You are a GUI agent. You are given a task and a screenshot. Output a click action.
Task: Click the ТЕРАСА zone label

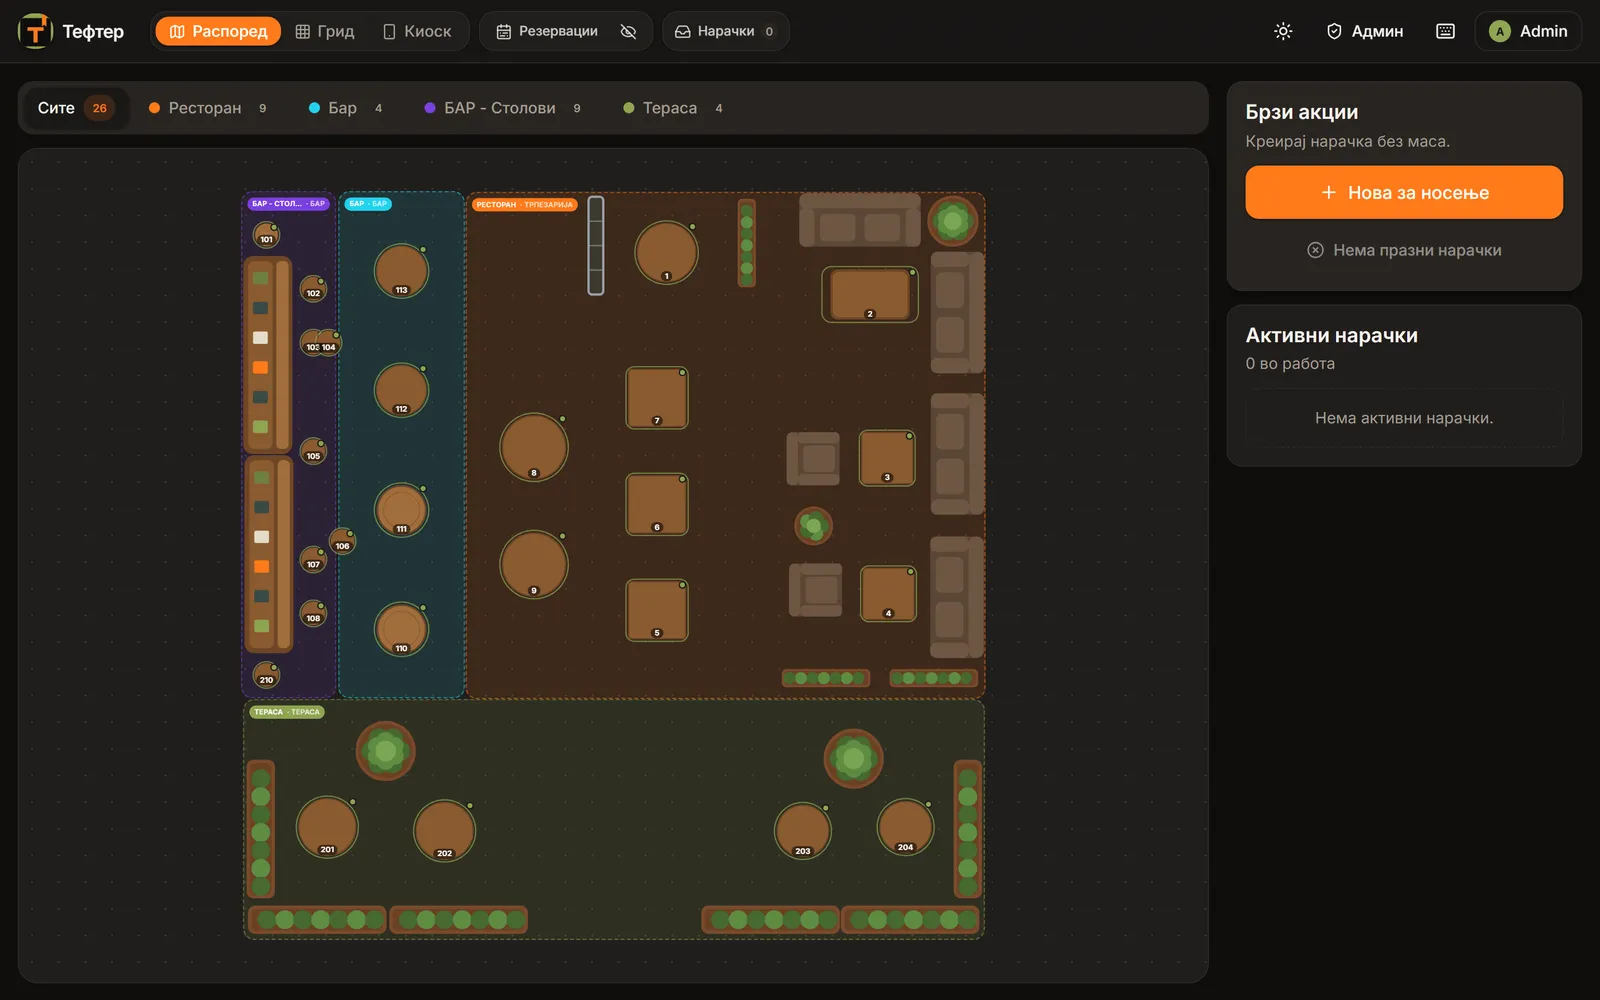tap(286, 712)
